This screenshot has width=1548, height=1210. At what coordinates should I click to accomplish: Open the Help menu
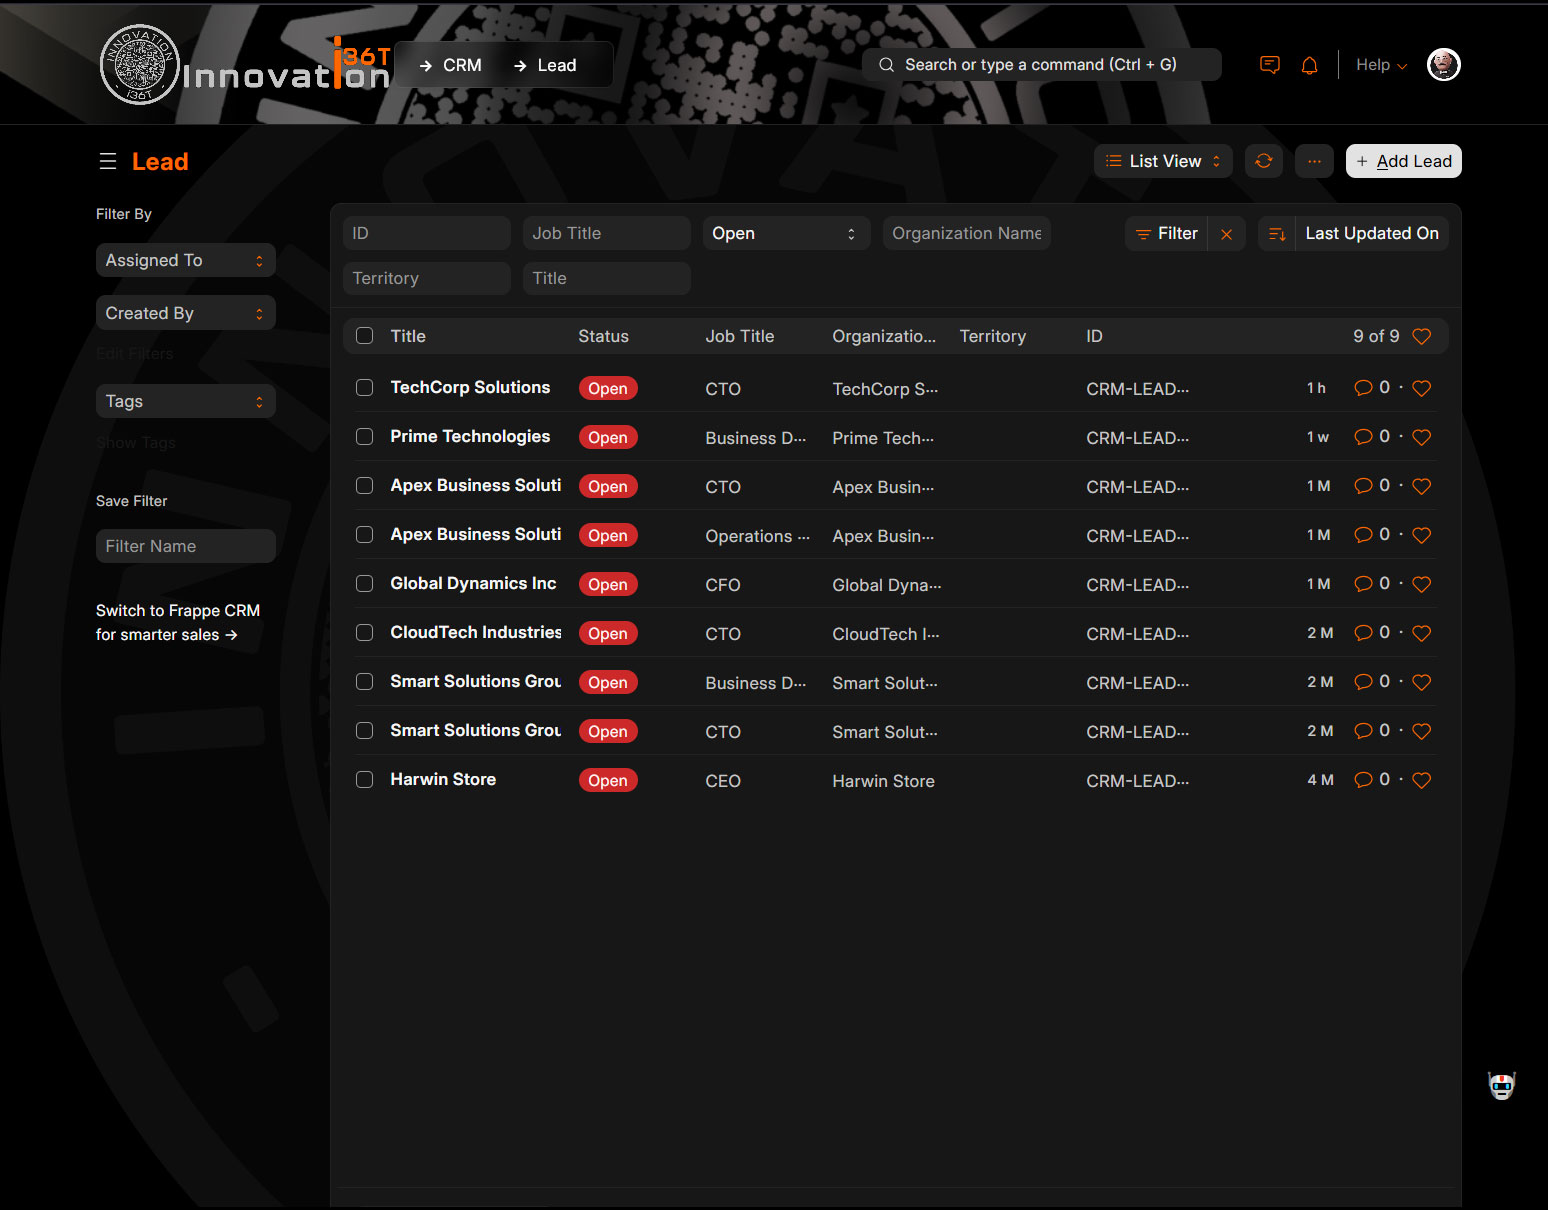(1381, 65)
